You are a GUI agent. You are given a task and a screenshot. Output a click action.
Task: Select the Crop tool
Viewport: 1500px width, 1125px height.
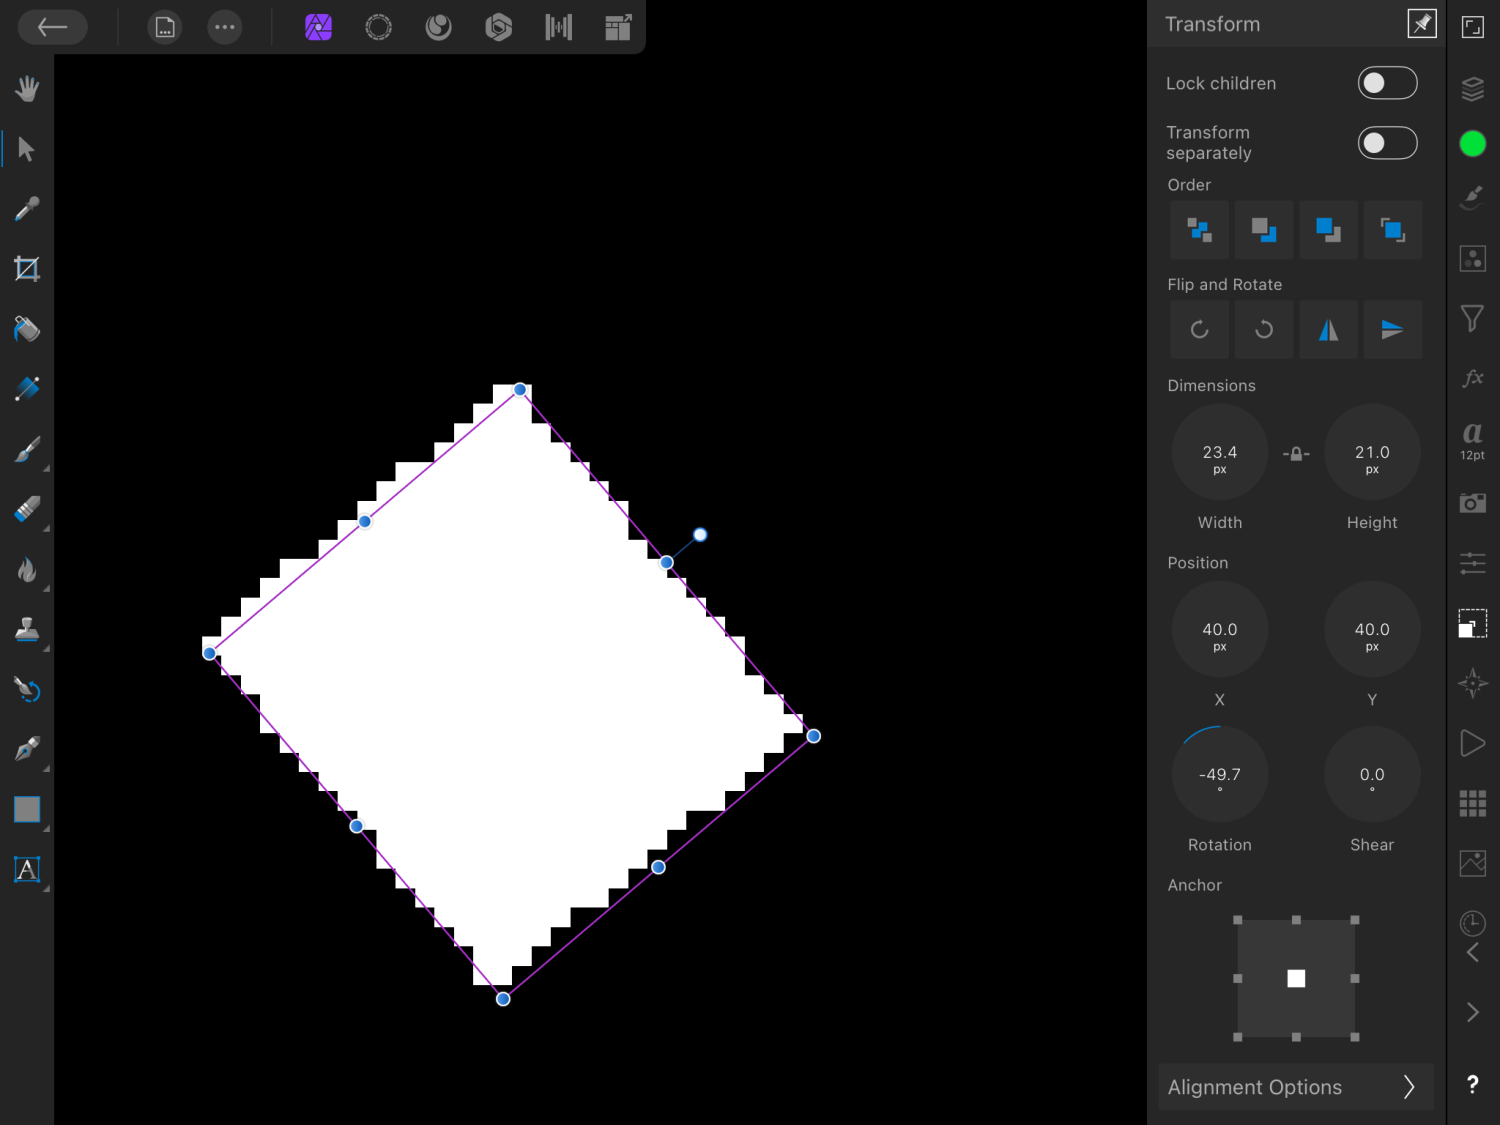coord(27,269)
